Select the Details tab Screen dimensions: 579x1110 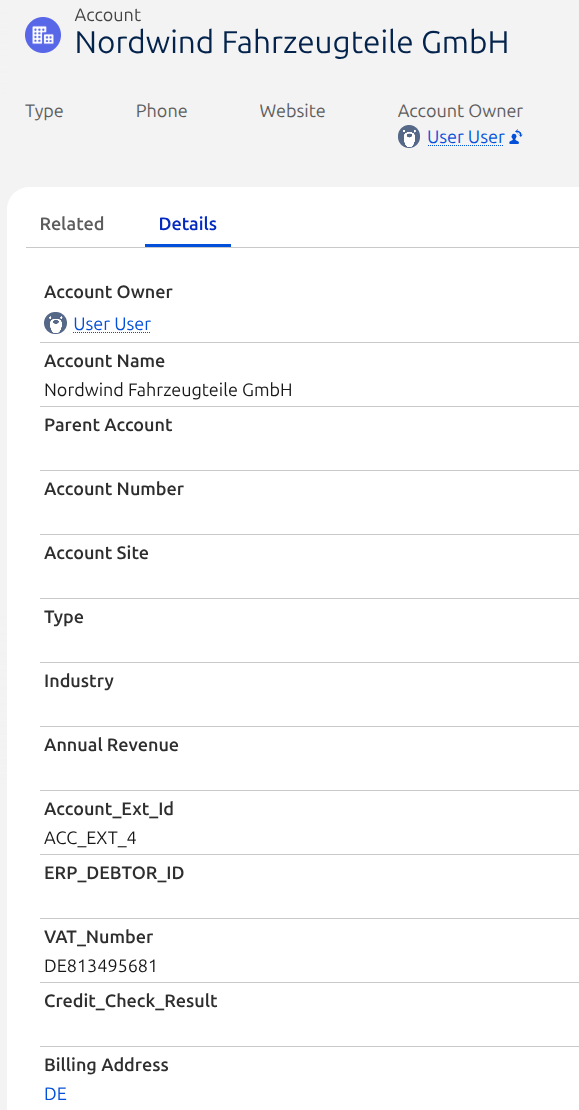point(188,224)
